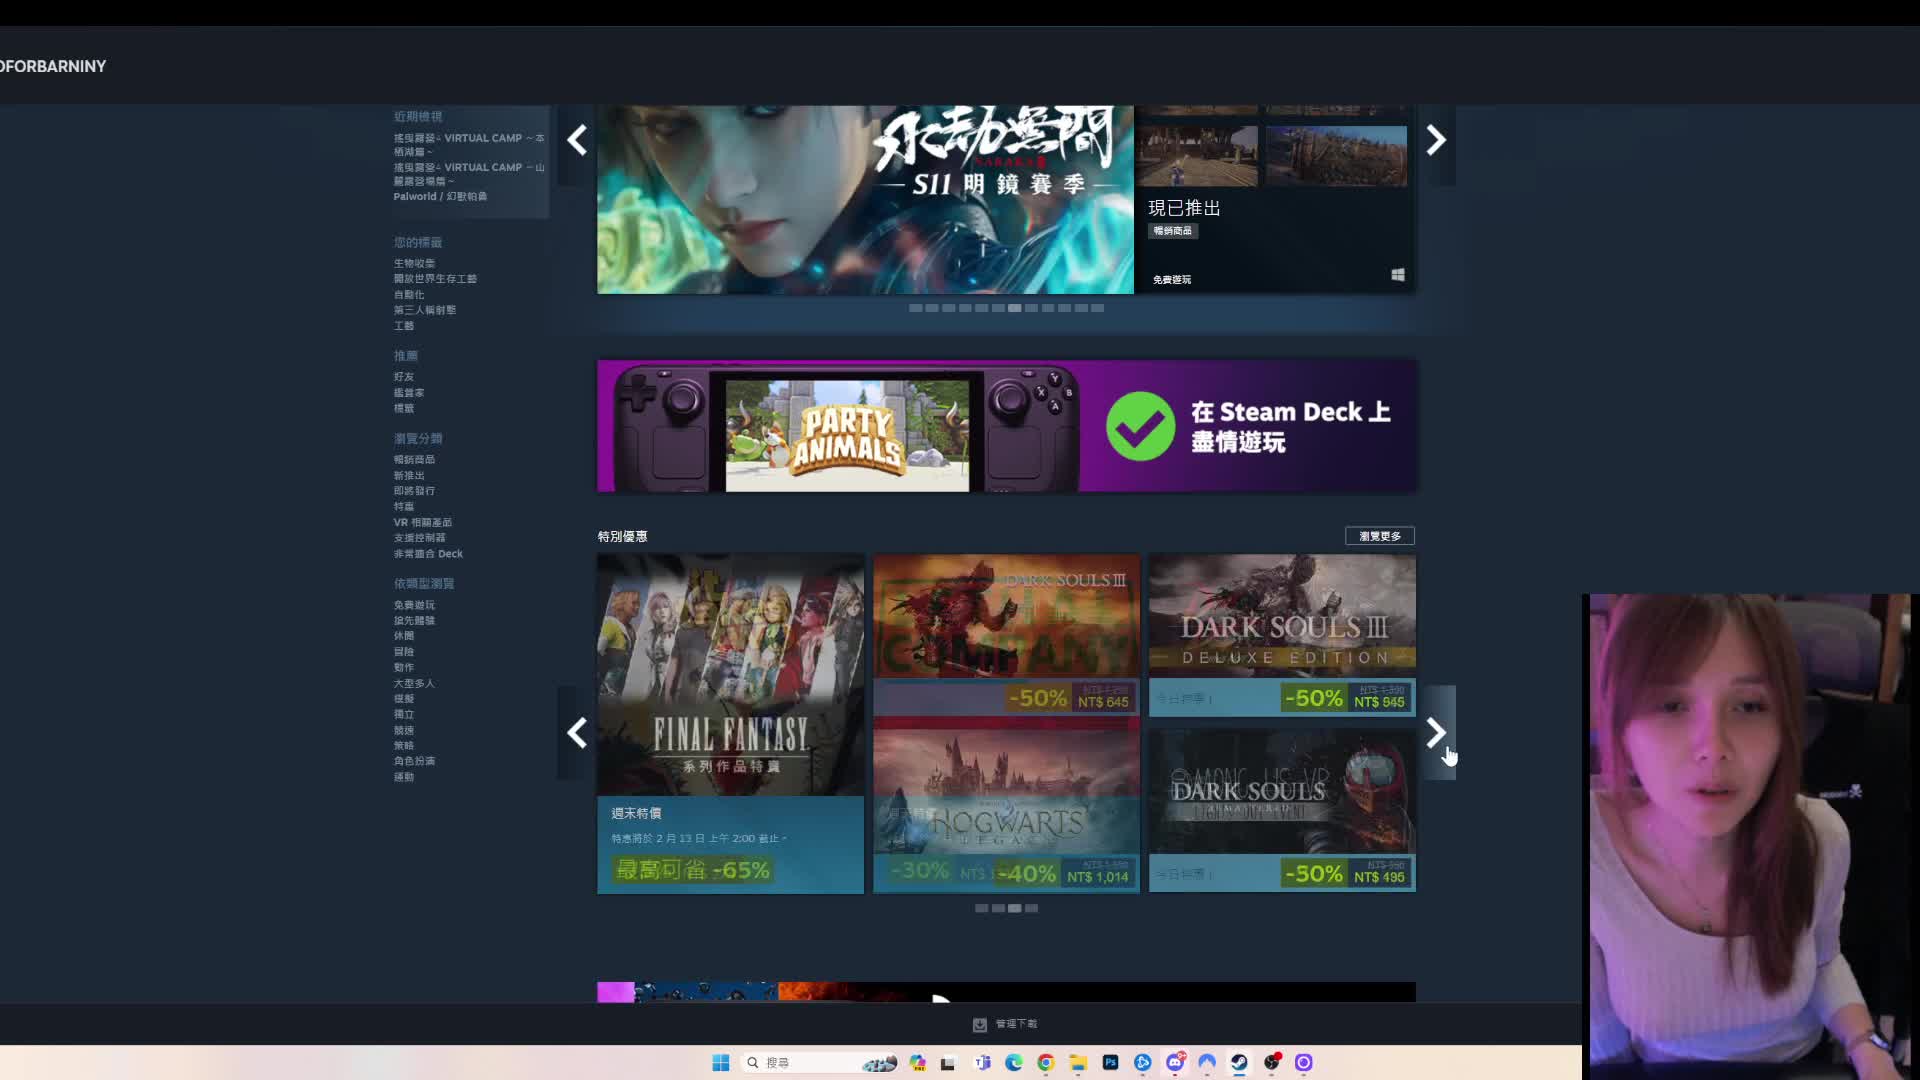1920x1080 pixels.
Task: Select the 開放世界生存工藝 tag
Action: click(435, 279)
